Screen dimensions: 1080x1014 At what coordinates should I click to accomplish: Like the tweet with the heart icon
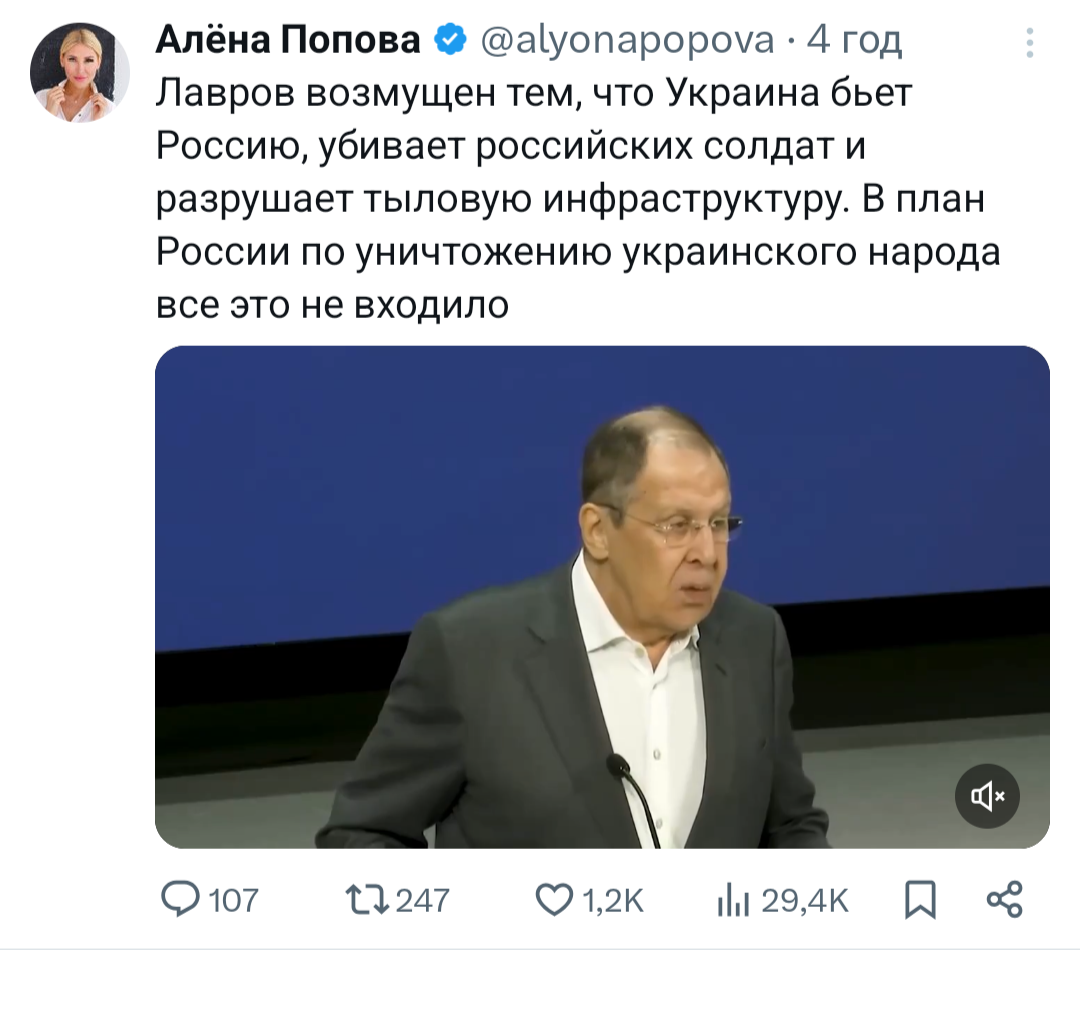553,900
